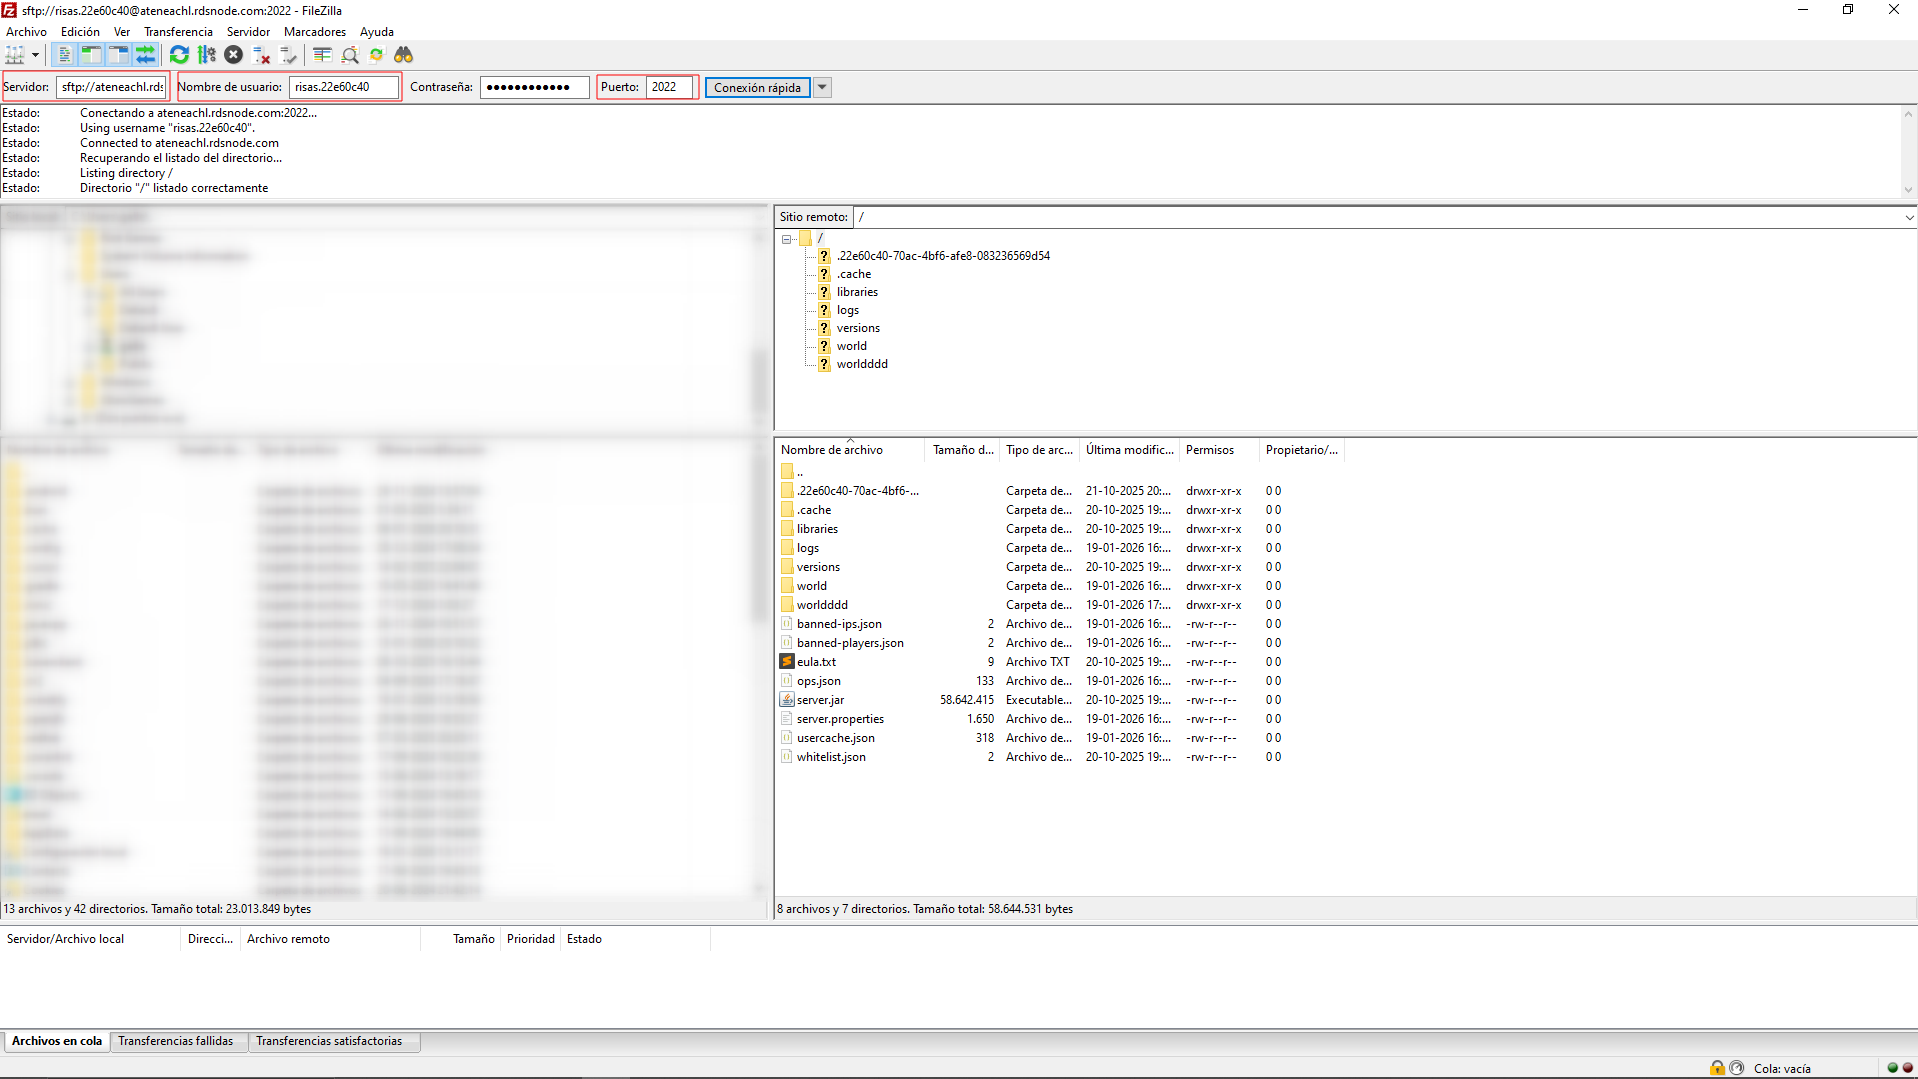Screen dimensions: 1918x1079
Task: Select versions folder in remote tree
Action: (858, 328)
